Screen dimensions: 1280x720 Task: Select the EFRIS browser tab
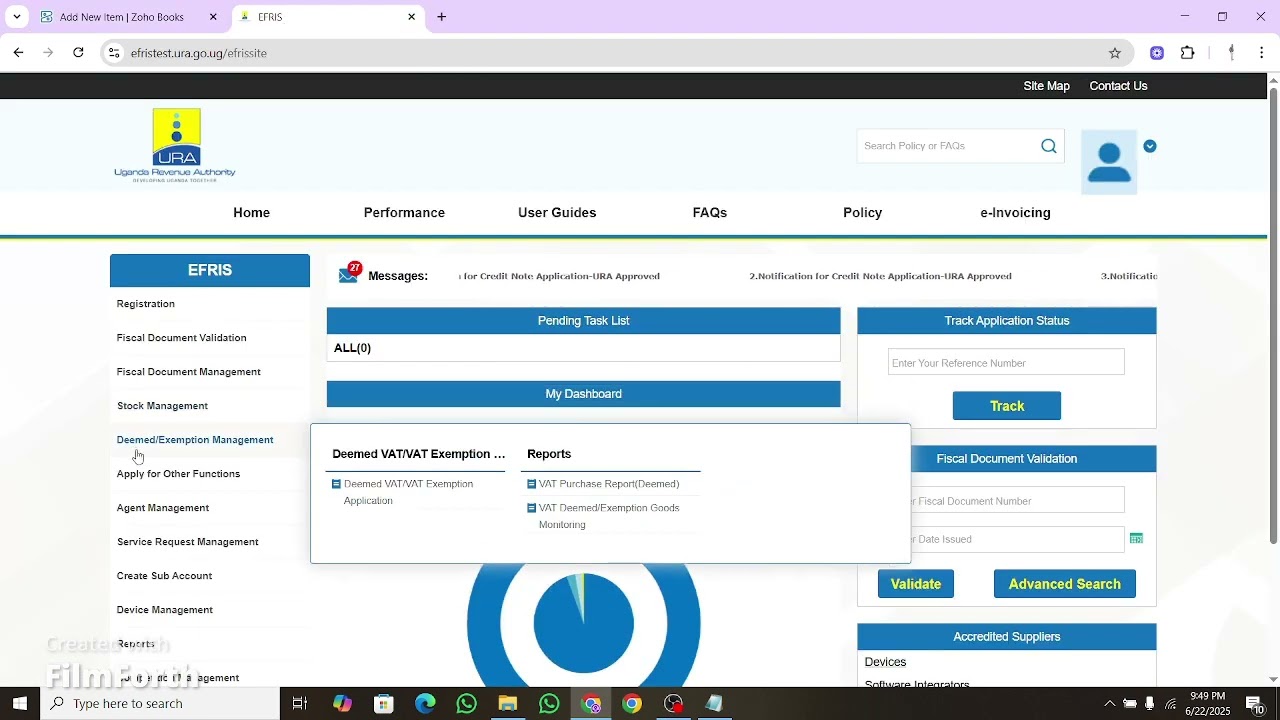point(328,17)
